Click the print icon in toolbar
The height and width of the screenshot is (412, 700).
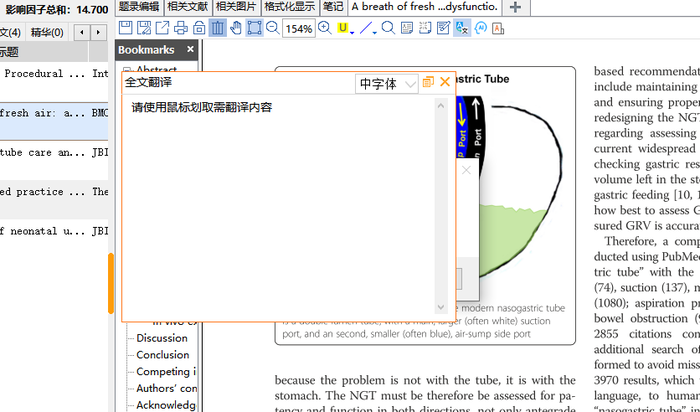pyautogui.click(x=181, y=28)
